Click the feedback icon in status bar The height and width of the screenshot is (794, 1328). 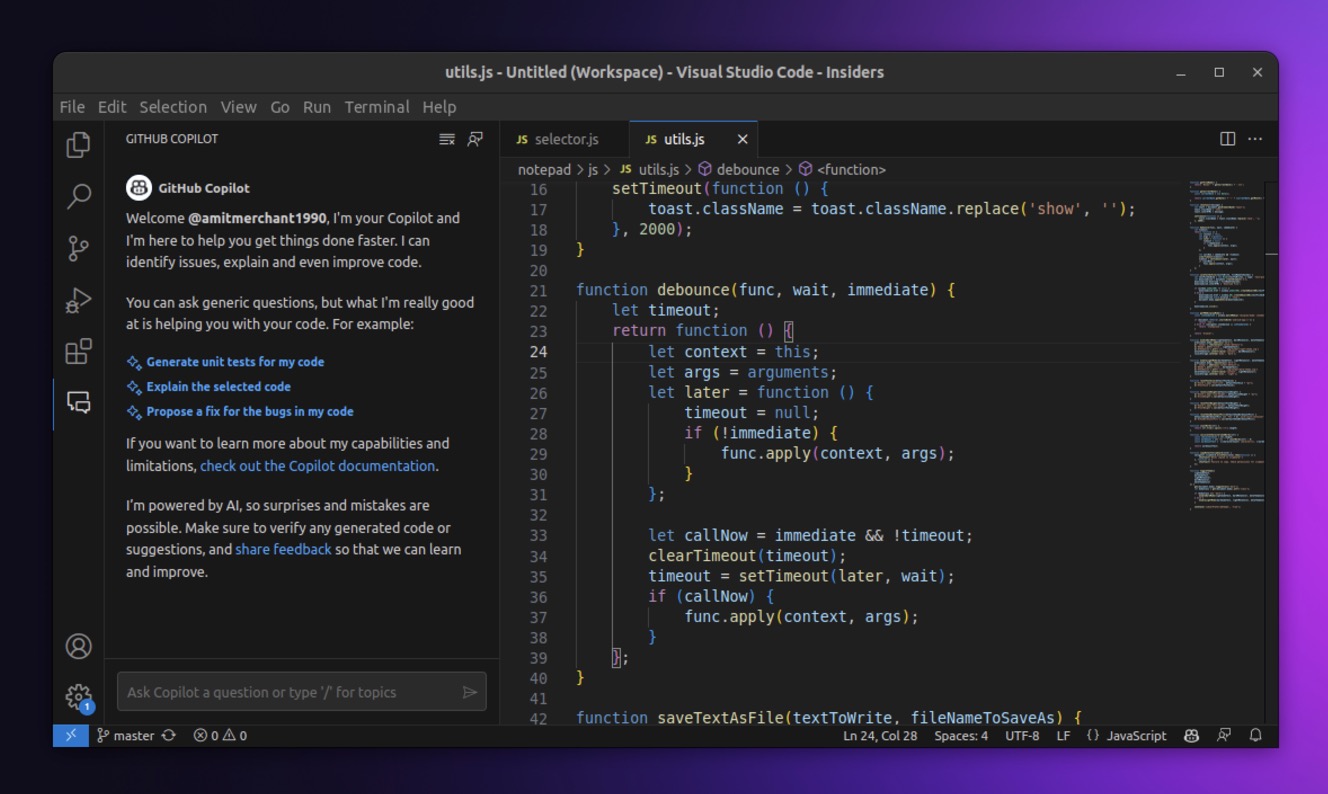(x=1224, y=735)
